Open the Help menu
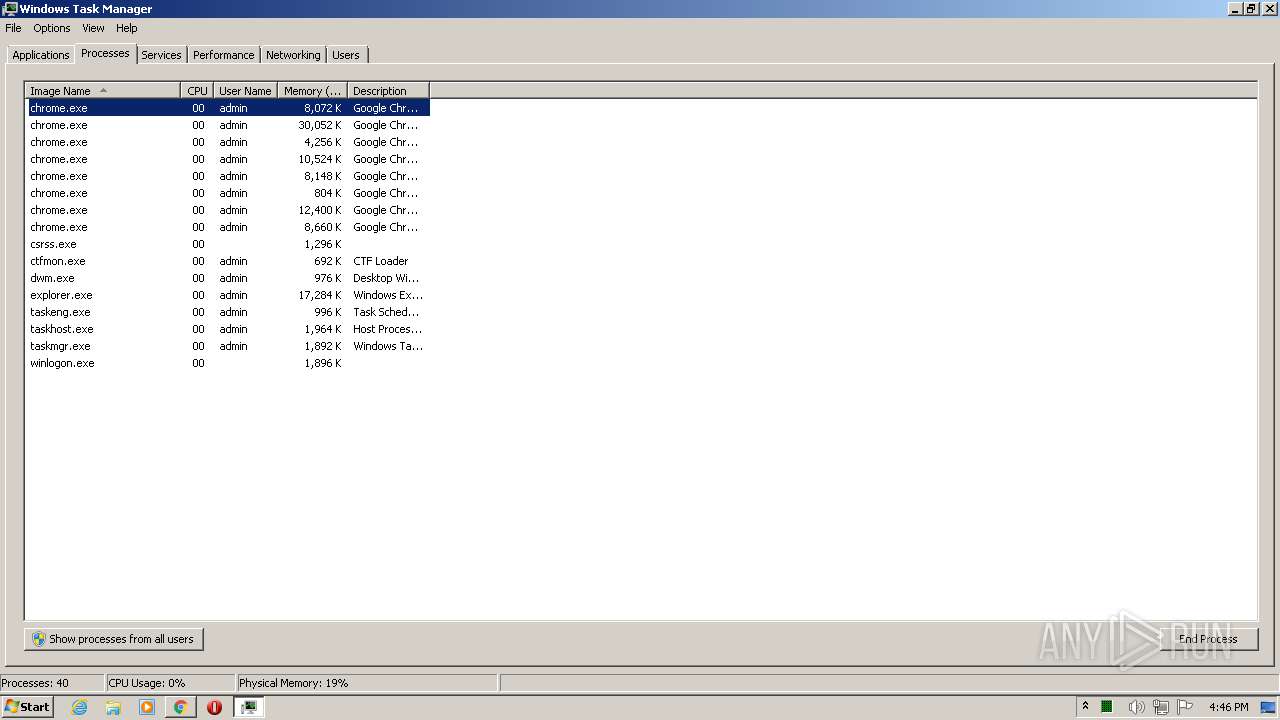This screenshot has width=1280, height=720. (x=126, y=28)
